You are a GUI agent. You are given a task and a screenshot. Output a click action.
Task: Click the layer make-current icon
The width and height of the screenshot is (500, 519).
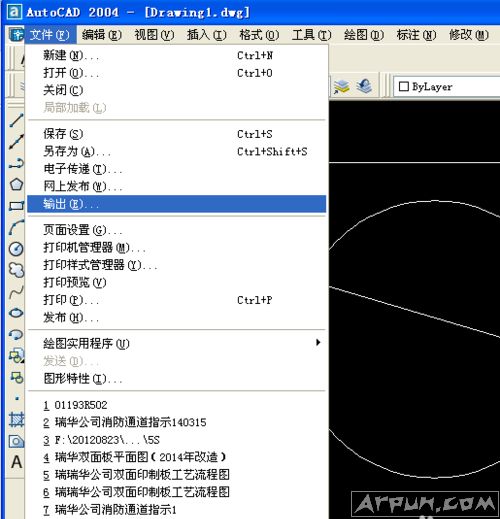(342, 87)
